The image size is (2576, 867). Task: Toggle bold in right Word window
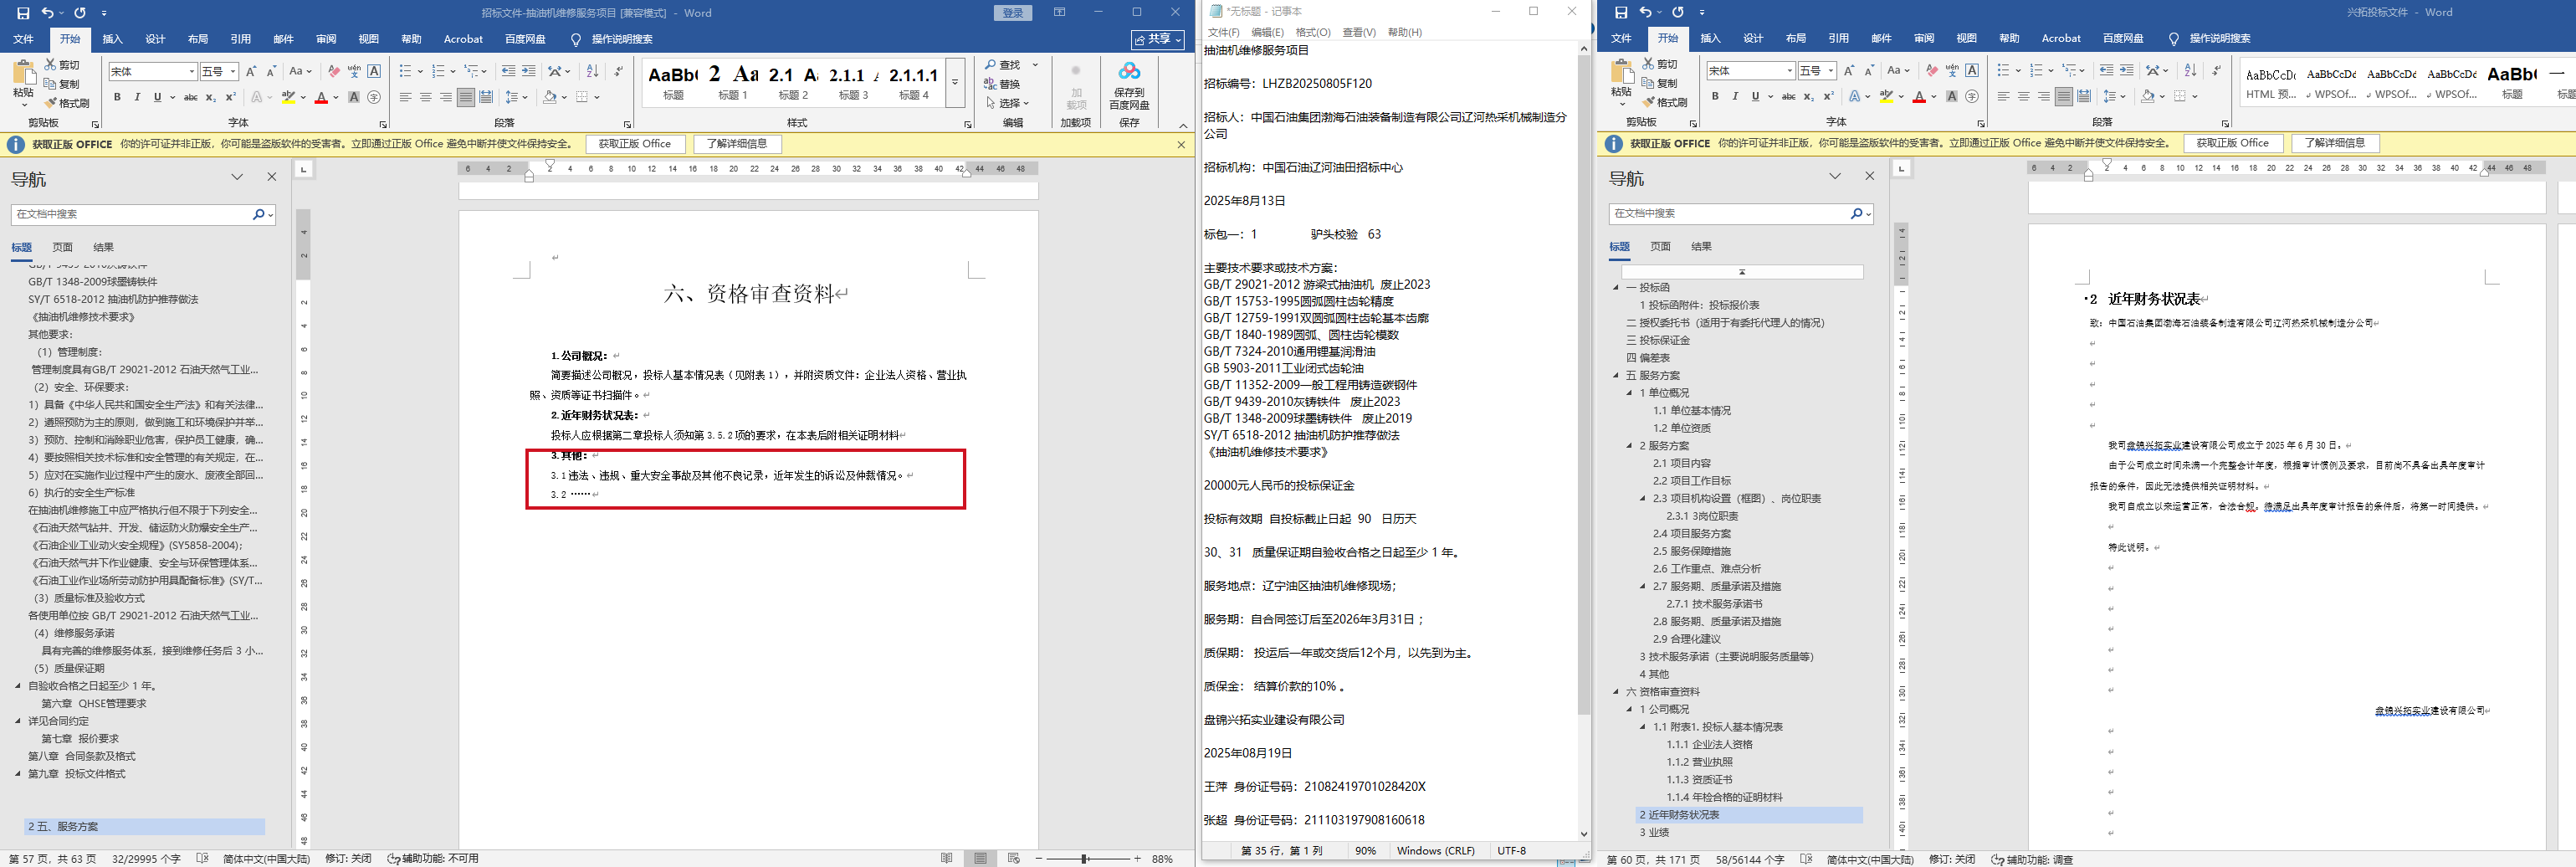[1715, 96]
